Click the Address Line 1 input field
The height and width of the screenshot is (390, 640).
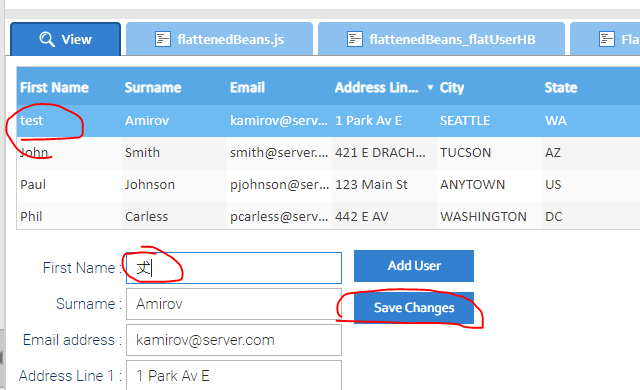coord(234,375)
